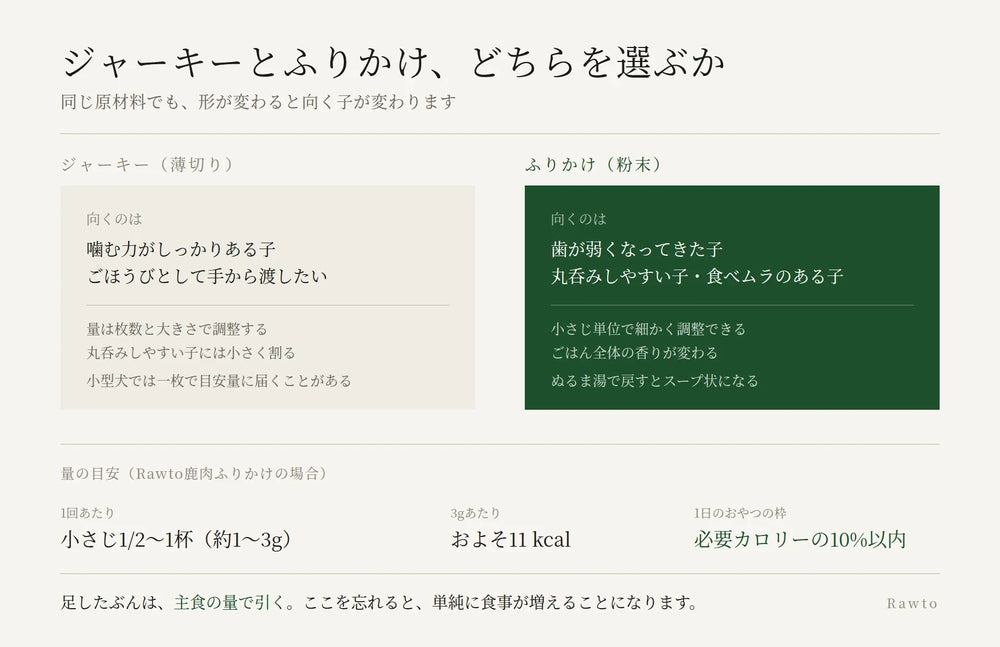Click the subtitle 同じ原材料でも、形が変わると向く子が変わります
The height and width of the screenshot is (647, 1000).
click(x=258, y=102)
